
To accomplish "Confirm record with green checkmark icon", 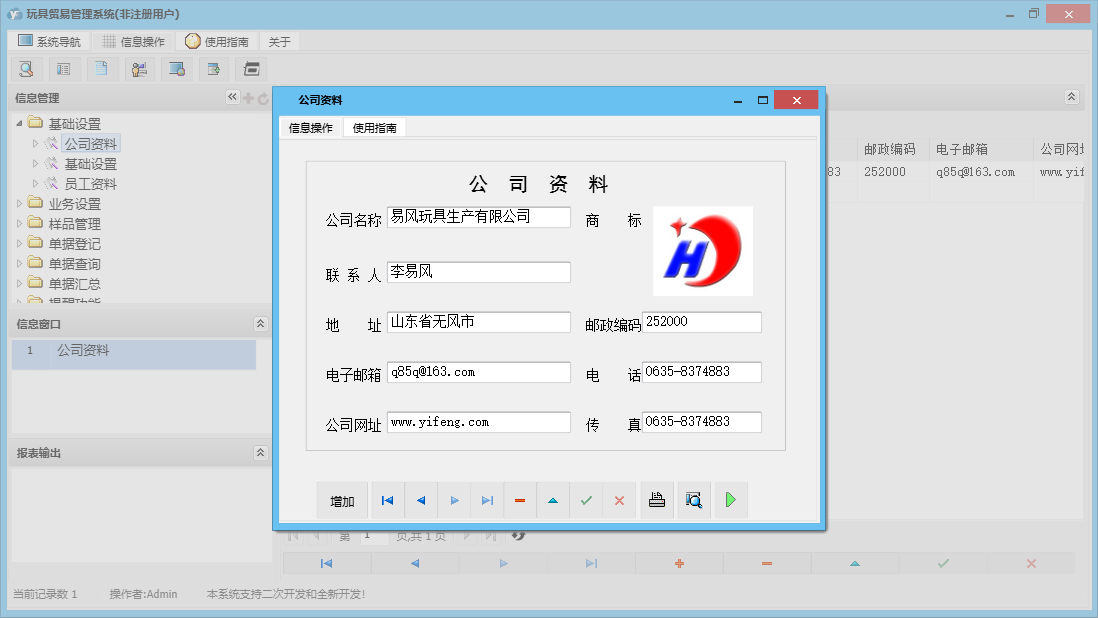I will point(586,500).
